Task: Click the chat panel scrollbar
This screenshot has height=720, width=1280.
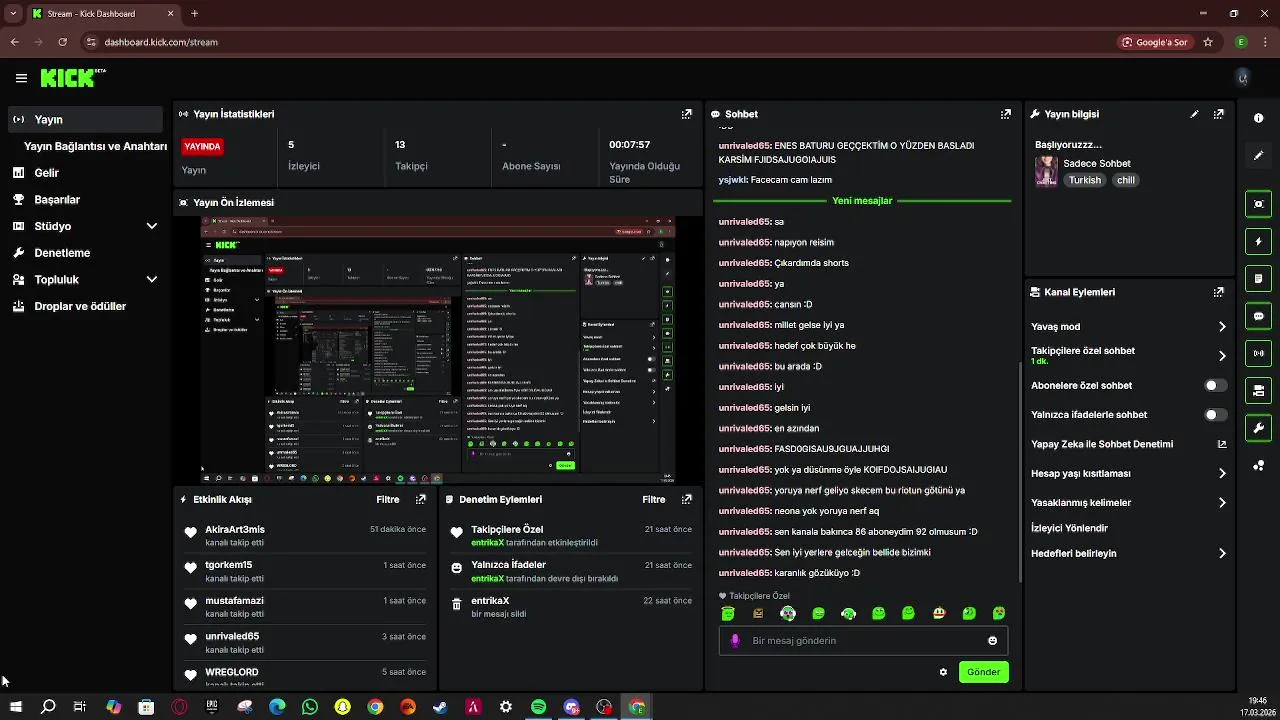Action: [1020, 470]
